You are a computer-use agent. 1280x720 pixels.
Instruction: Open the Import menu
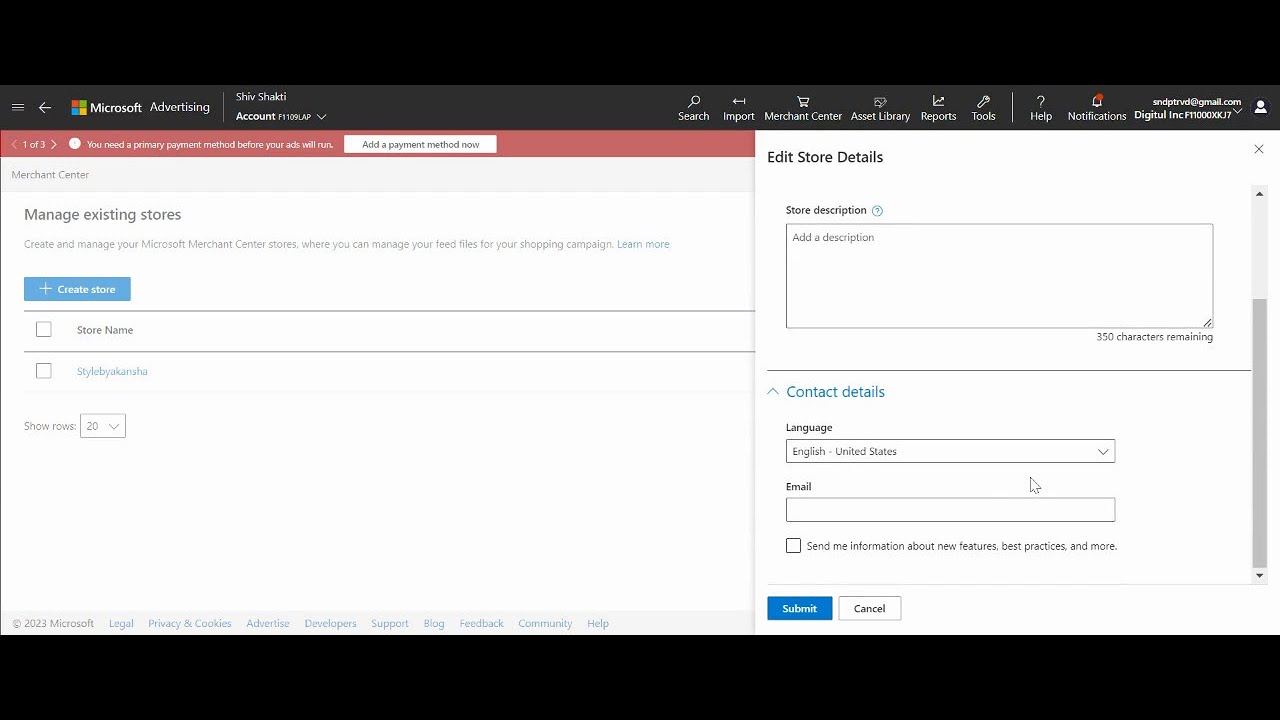(739, 108)
